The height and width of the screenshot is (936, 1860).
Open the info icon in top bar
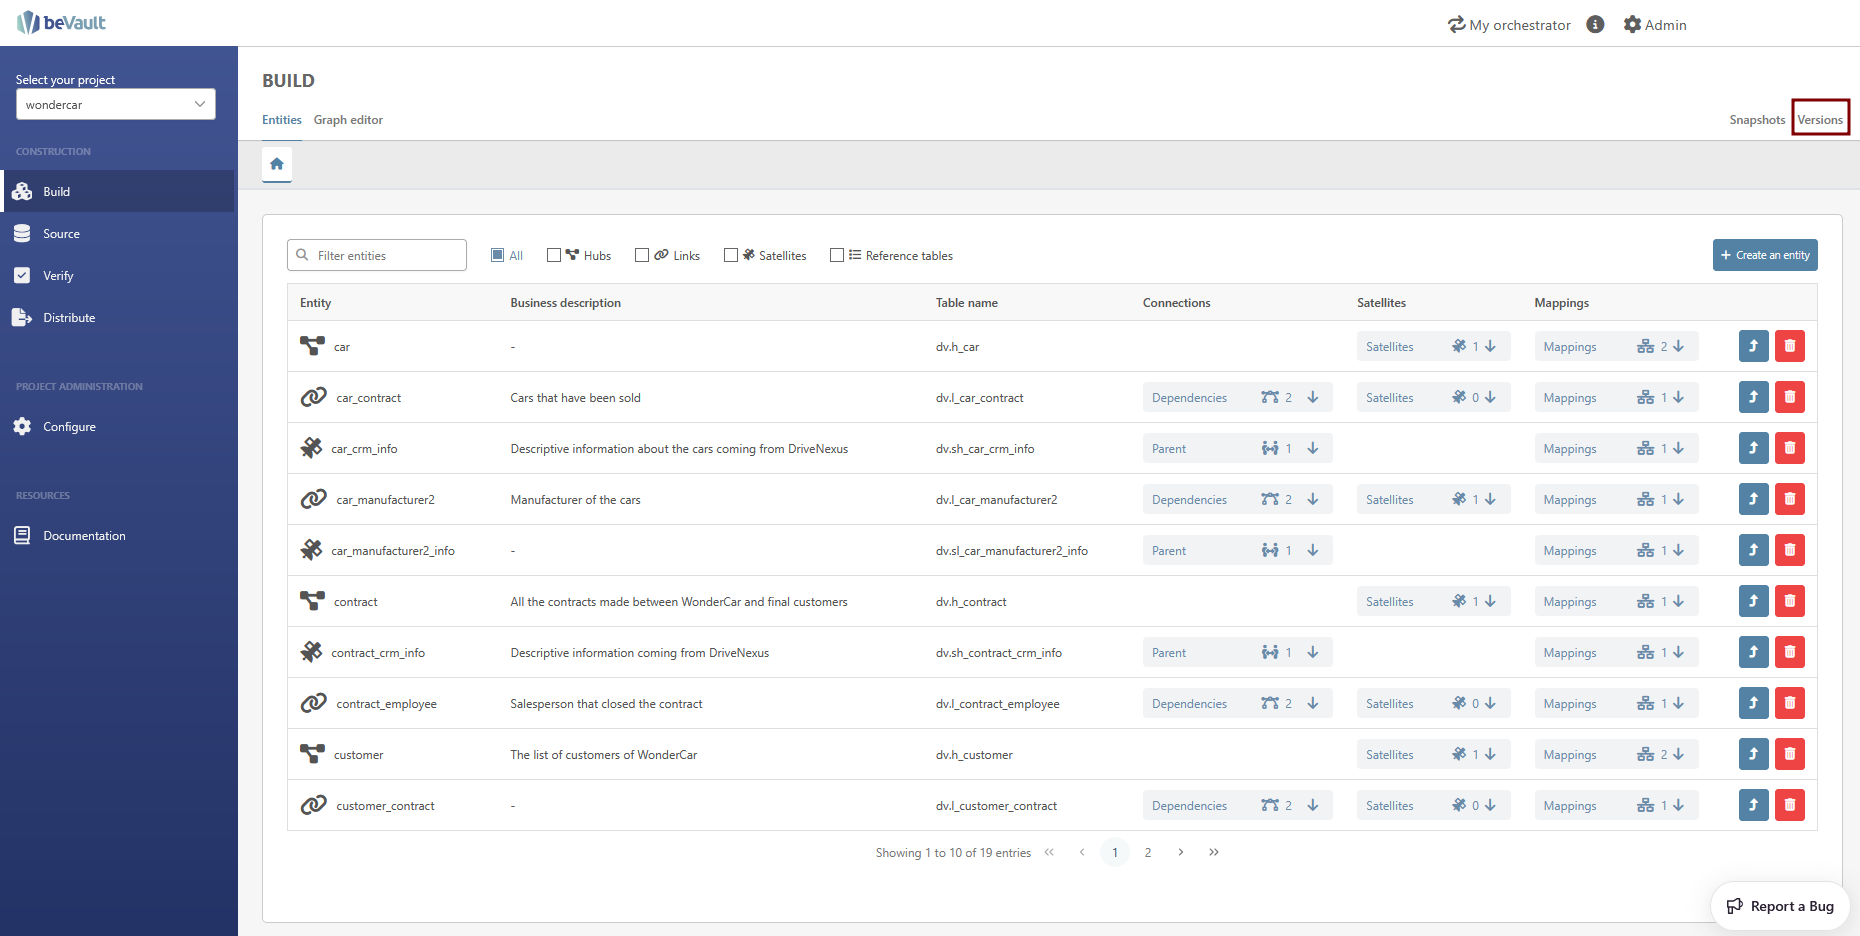tap(1595, 24)
